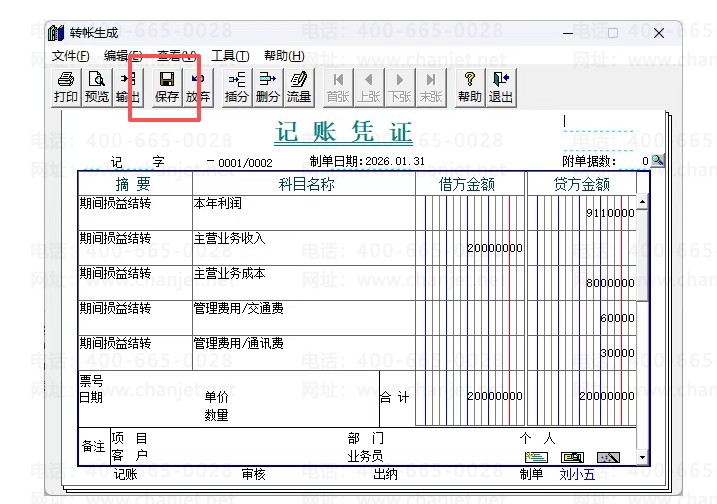Maximize the 转帐生成 window

613,33
